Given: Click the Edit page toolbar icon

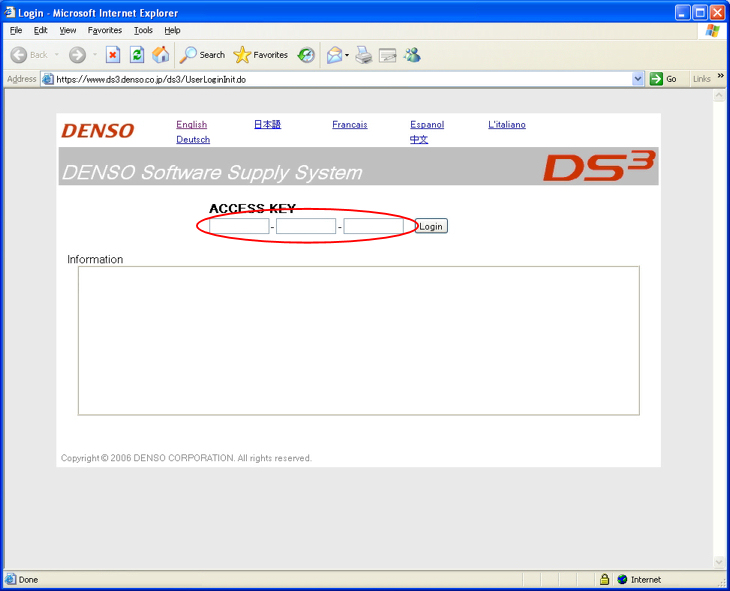Looking at the screenshot, I should point(387,55).
